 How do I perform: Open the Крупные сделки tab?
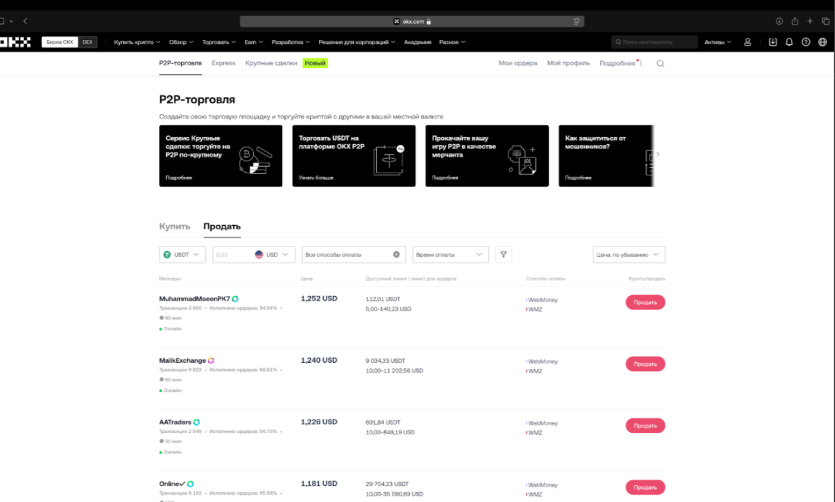coord(271,63)
